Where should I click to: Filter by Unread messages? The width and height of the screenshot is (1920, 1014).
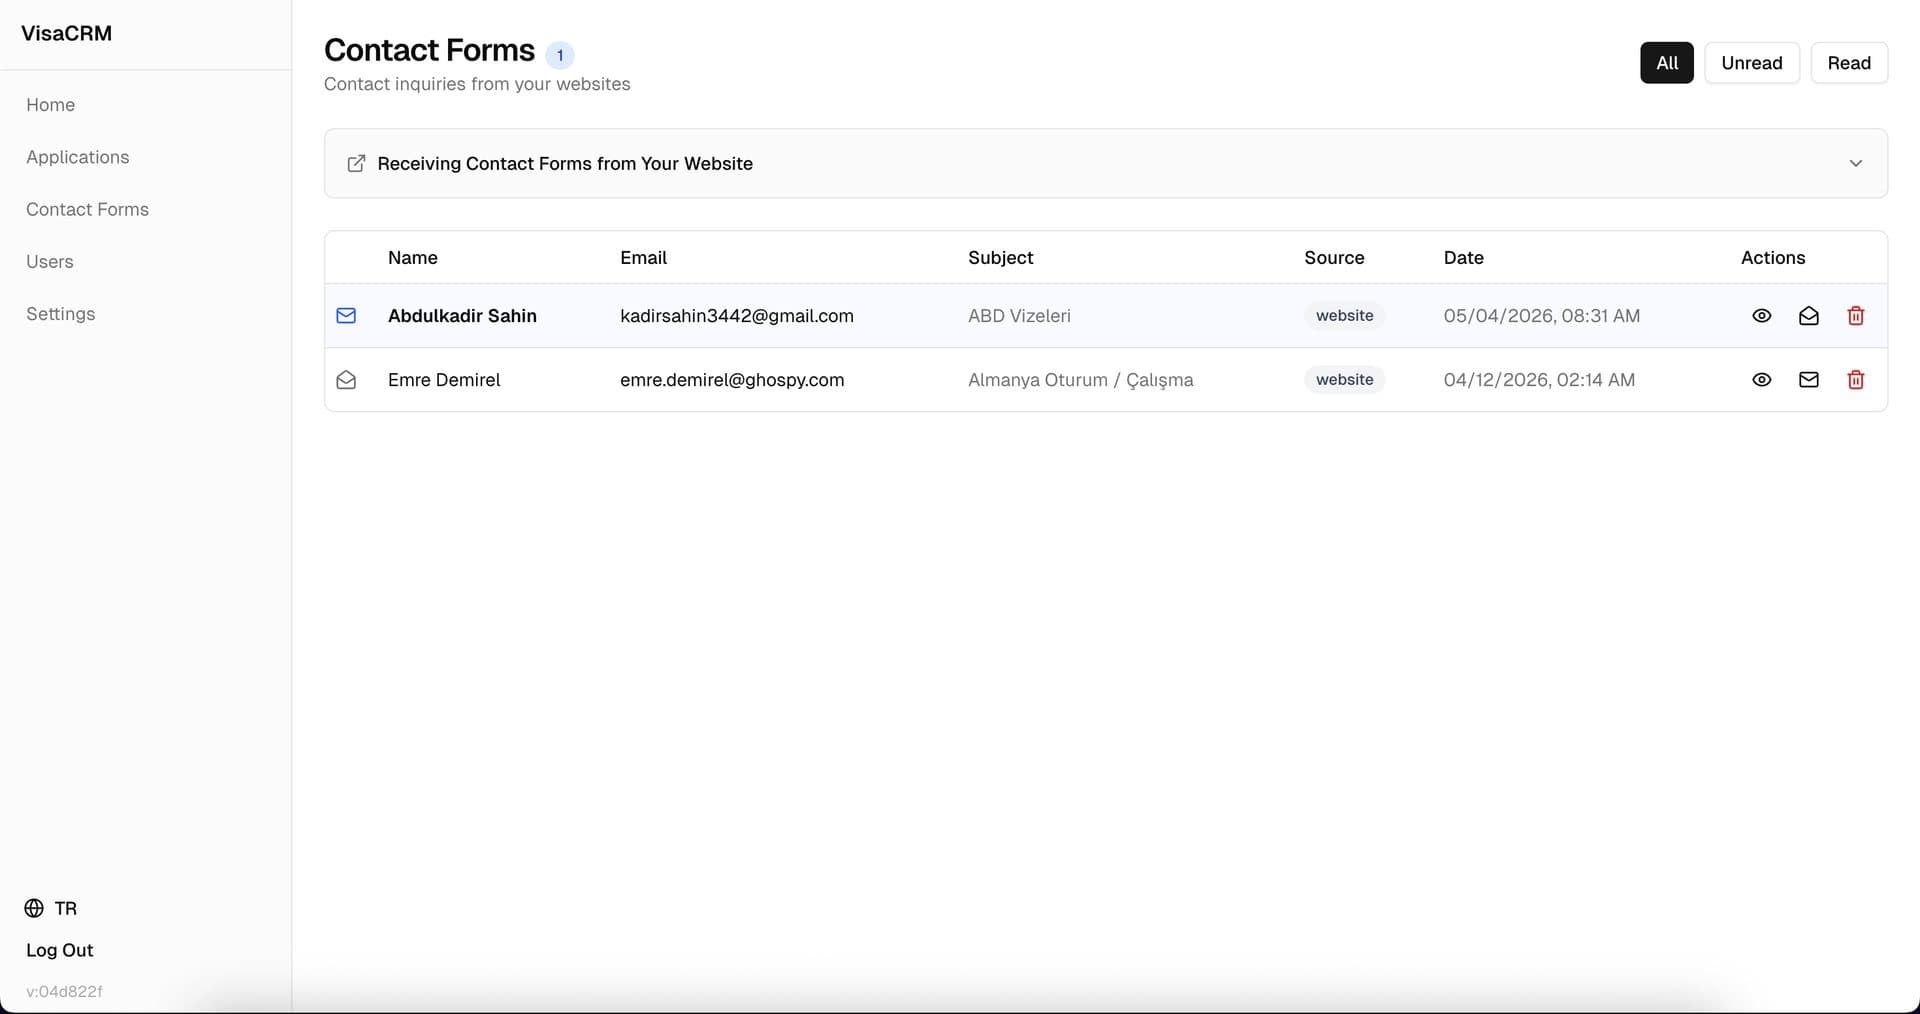pyautogui.click(x=1752, y=63)
